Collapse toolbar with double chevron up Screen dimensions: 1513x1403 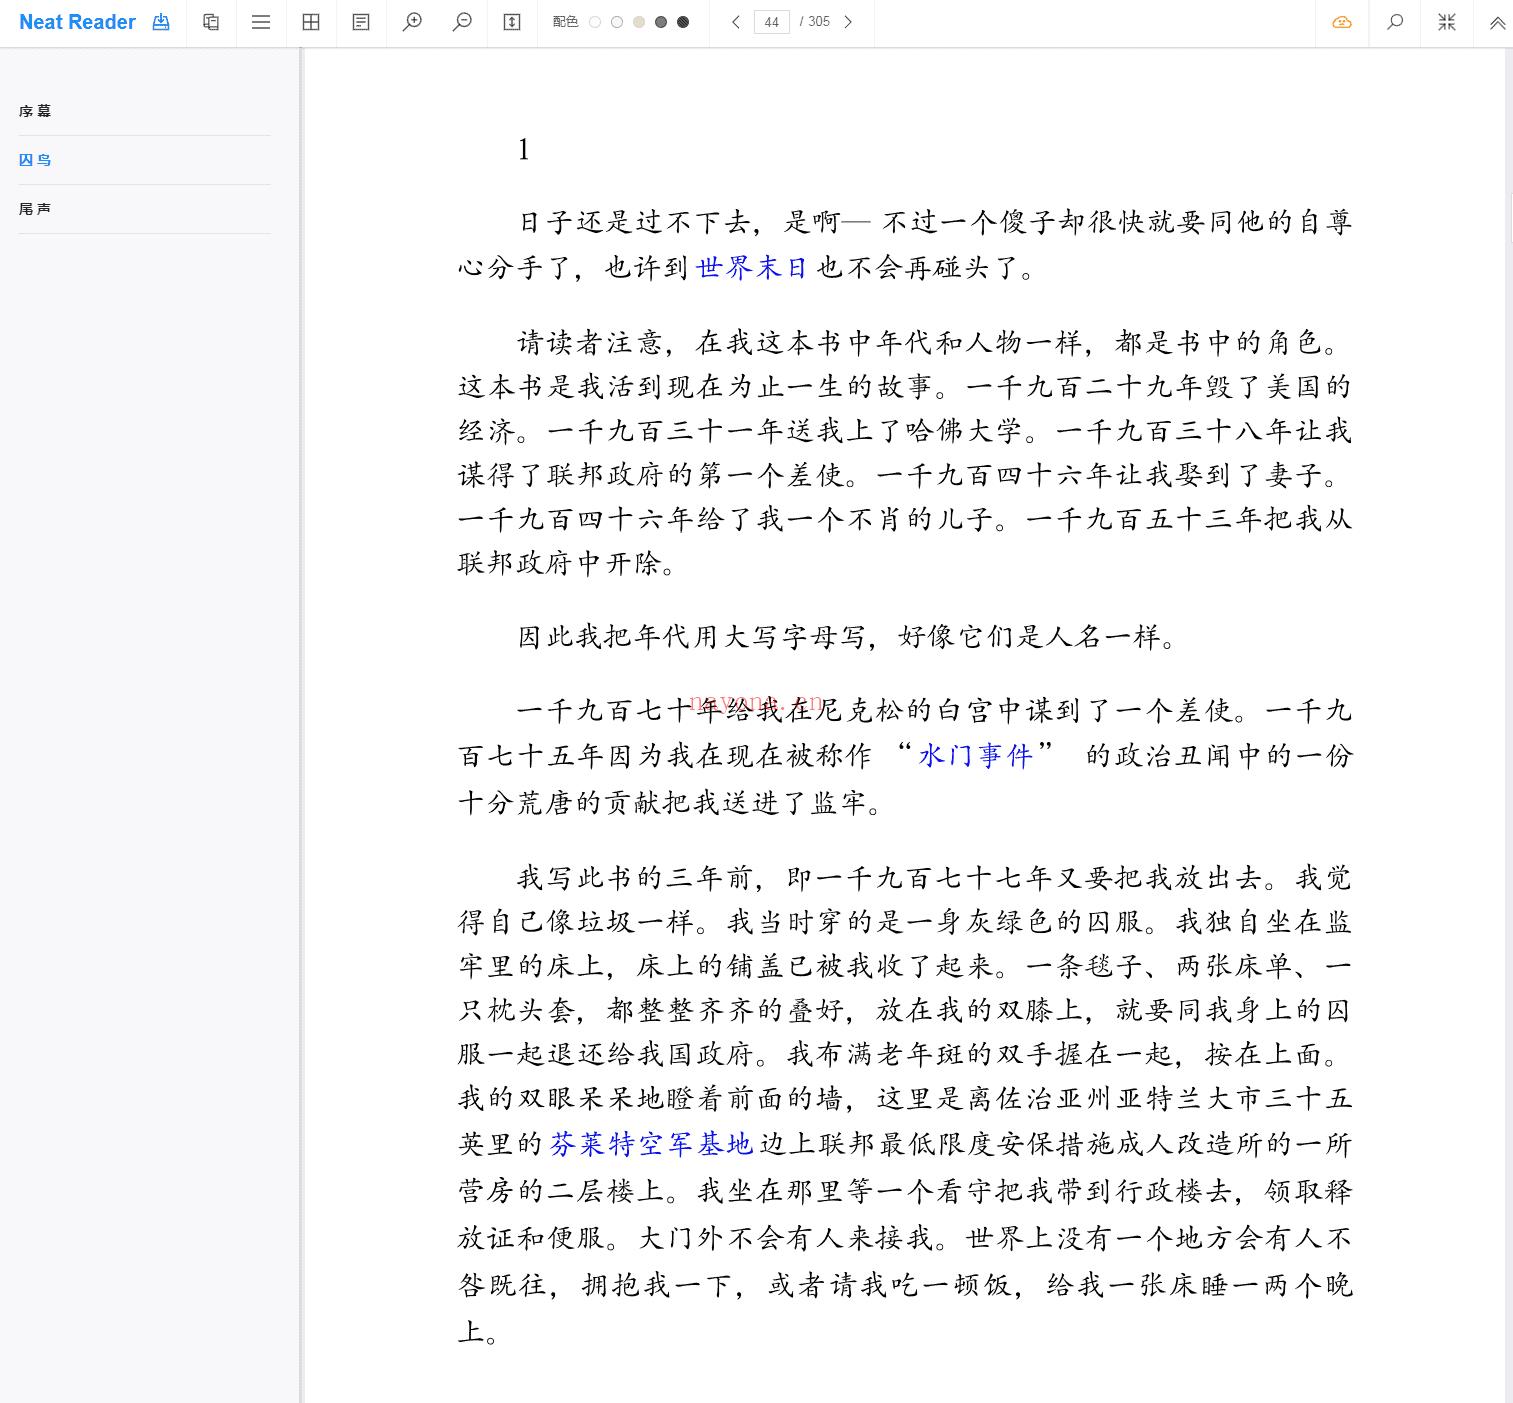pyautogui.click(x=1497, y=23)
